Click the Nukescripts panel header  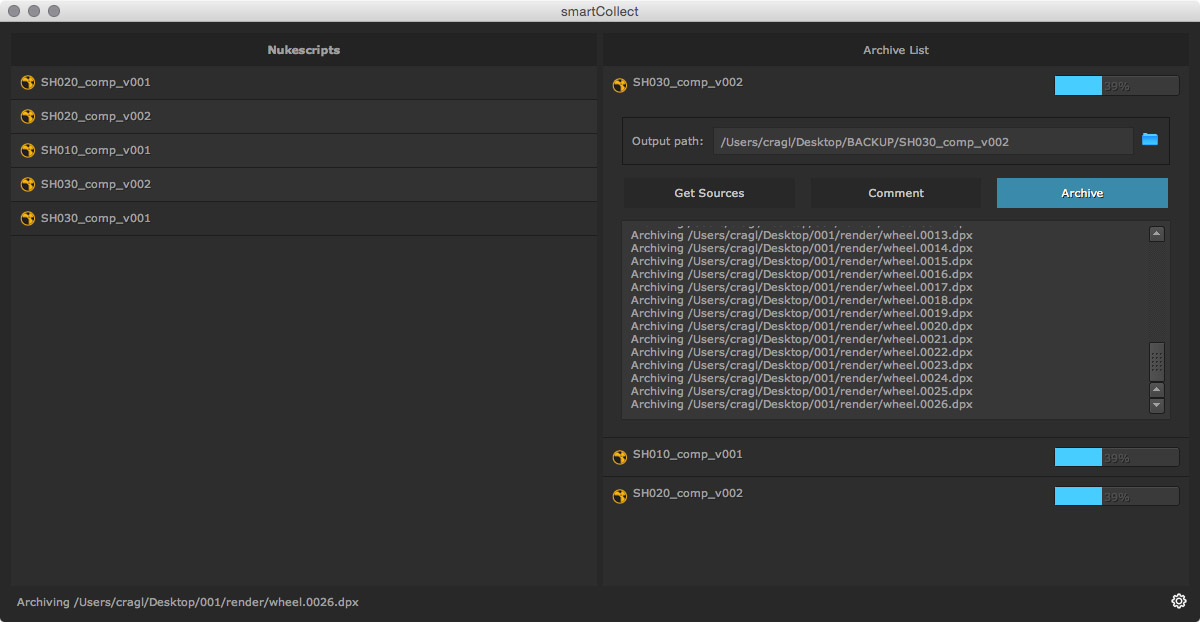point(303,50)
